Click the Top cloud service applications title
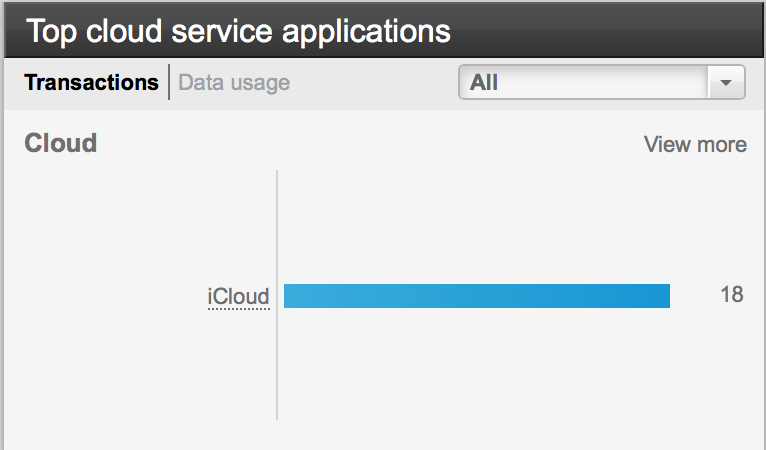This screenshot has width=766, height=450. tap(238, 31)
